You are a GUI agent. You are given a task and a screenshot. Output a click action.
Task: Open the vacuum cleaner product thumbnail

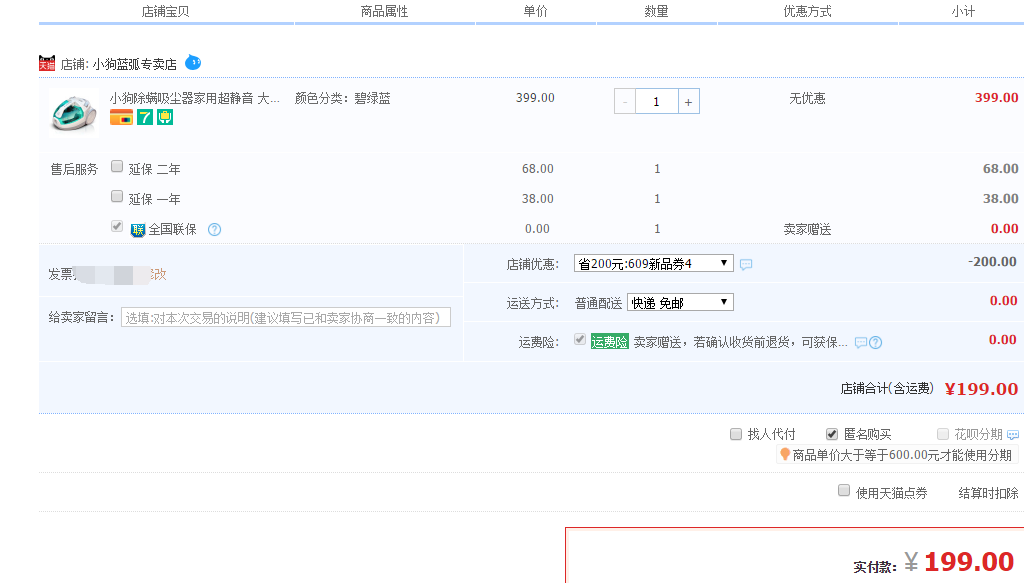point(74,112)
